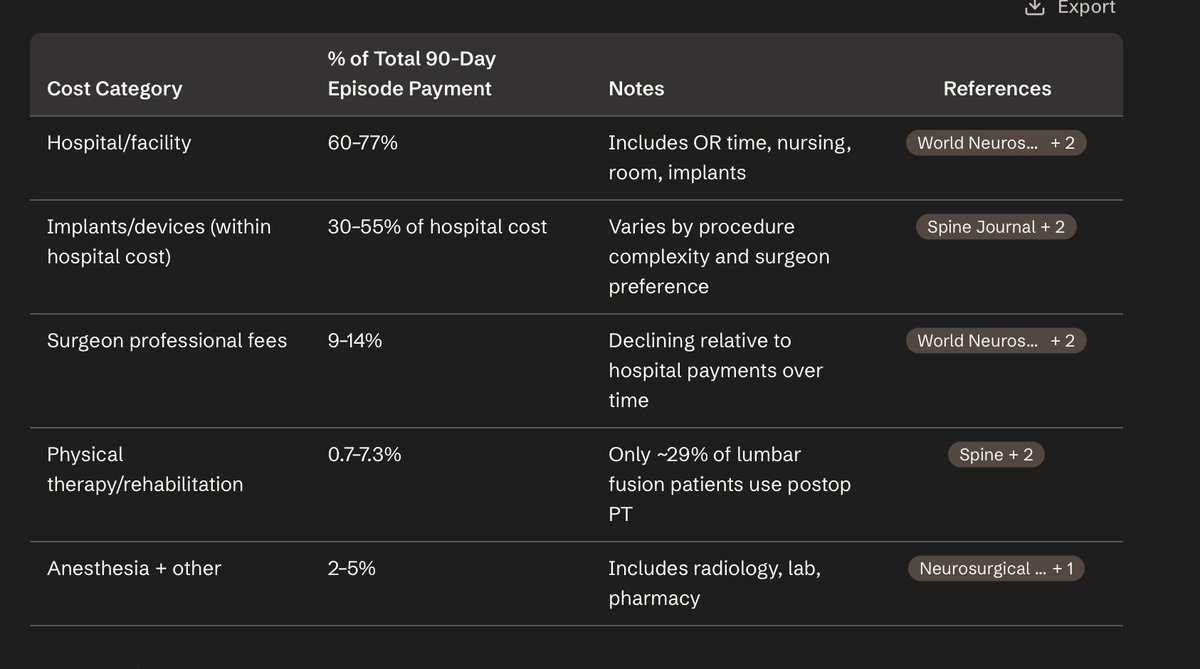Viewport: 1200px width, 669px height.
Task: Click the 30–55% of hospital cost value
Action: [437, 227]
